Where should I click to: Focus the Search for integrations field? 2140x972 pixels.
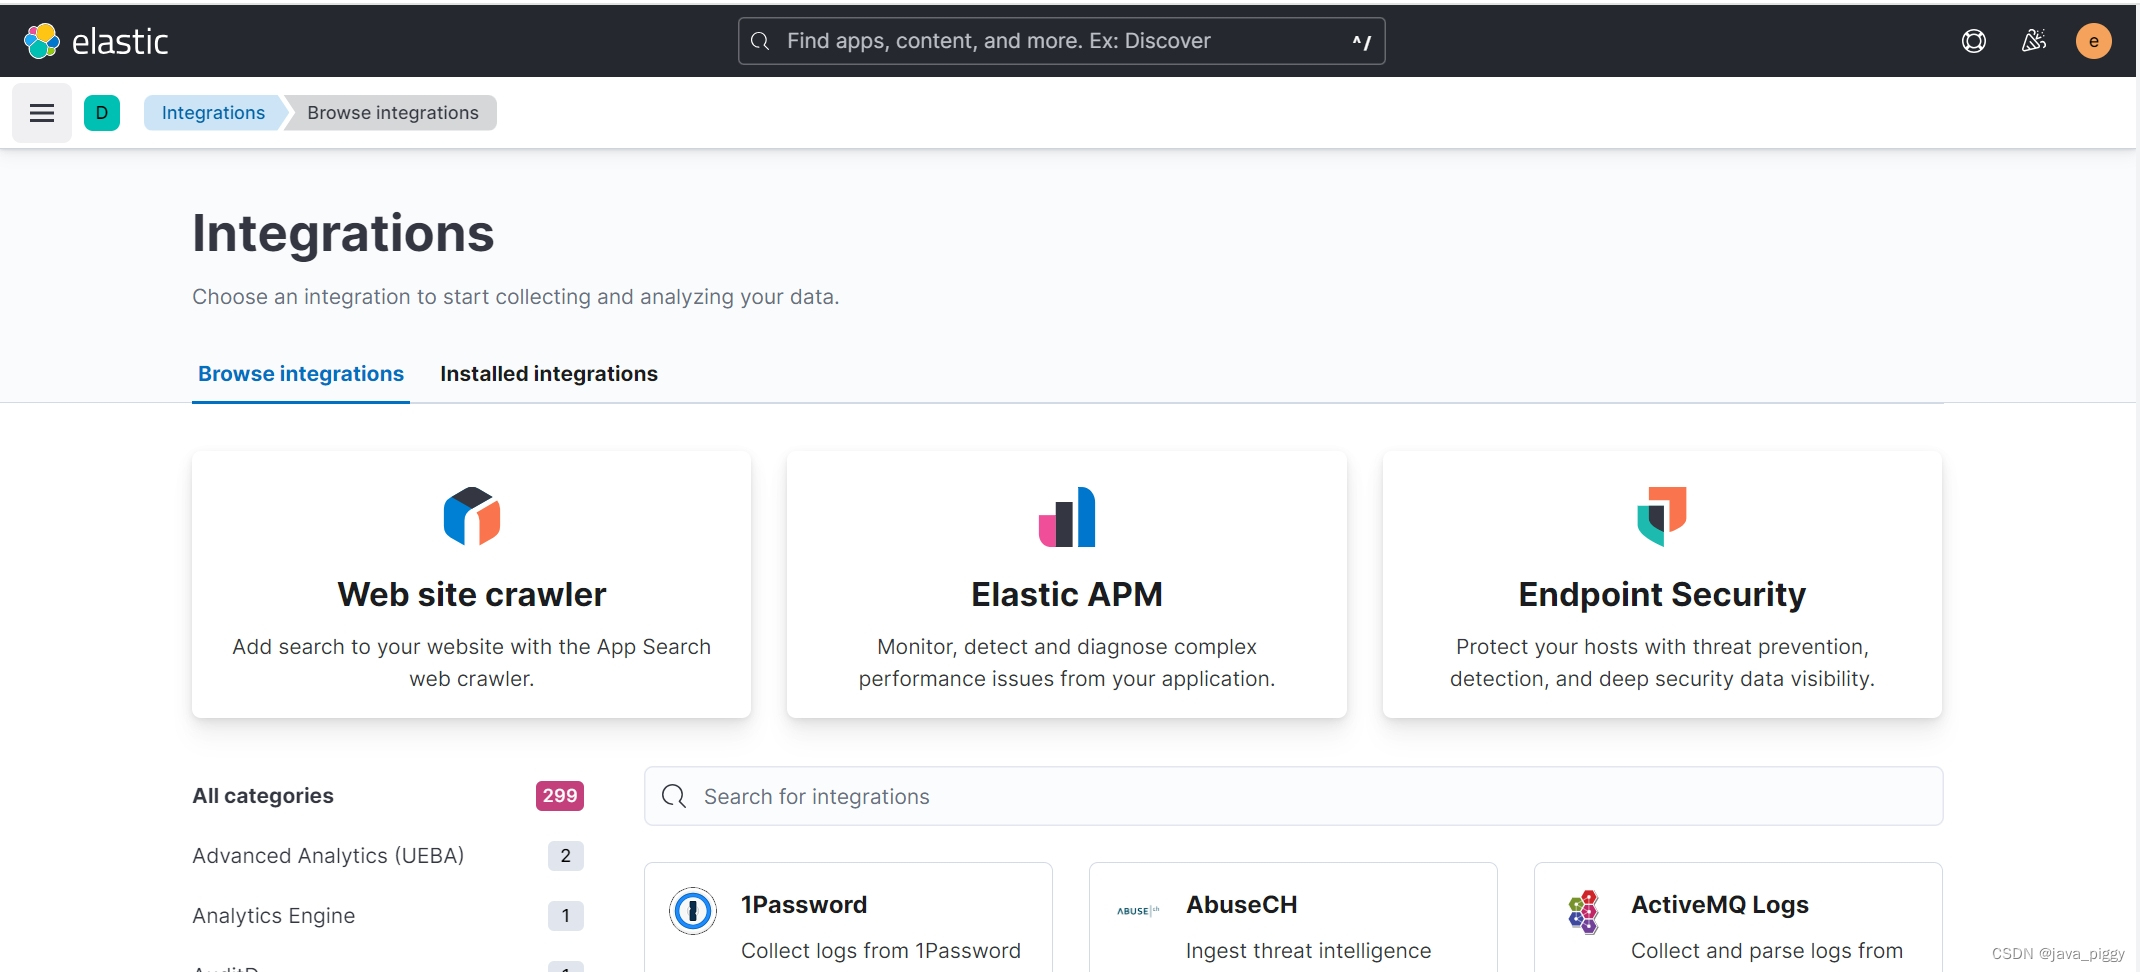point(1293,796)
